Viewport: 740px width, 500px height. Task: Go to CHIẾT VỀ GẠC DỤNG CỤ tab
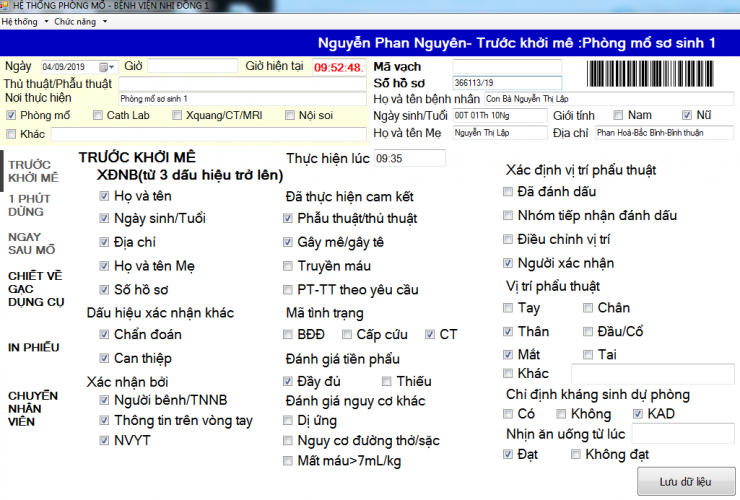36,288
